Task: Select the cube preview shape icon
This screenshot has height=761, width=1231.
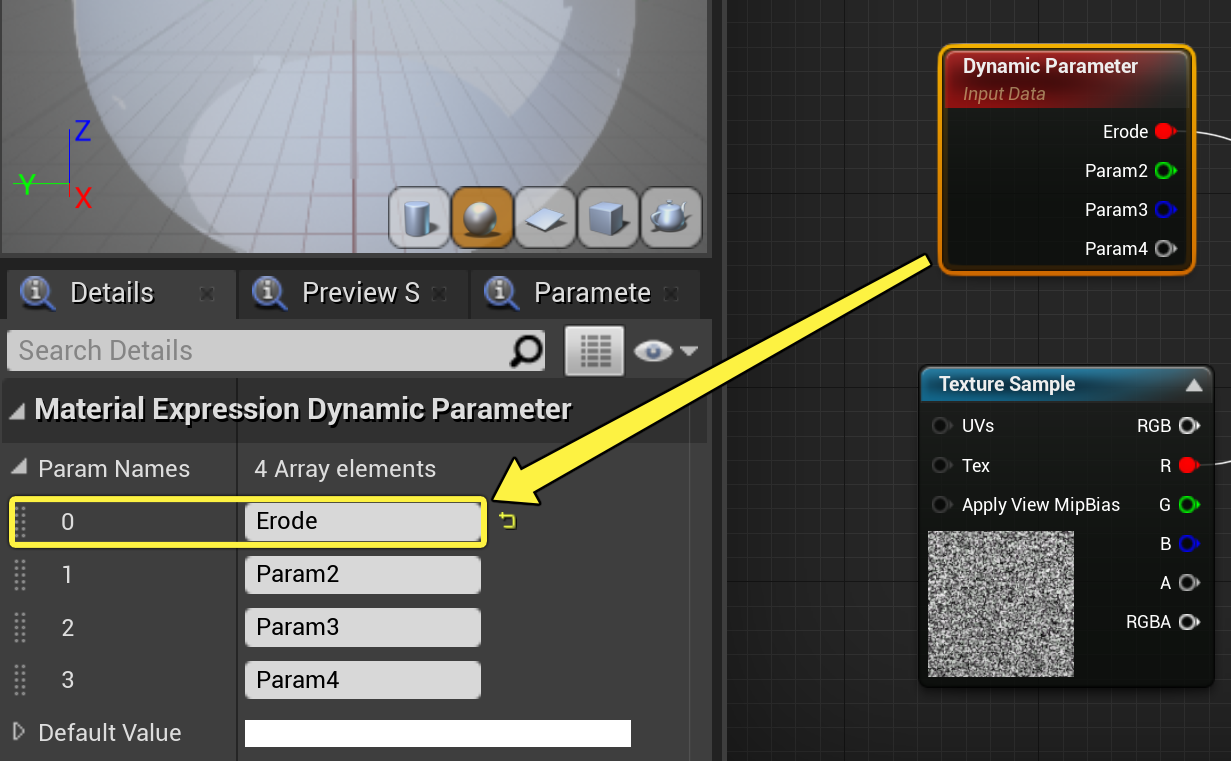Action: [608, 217]
